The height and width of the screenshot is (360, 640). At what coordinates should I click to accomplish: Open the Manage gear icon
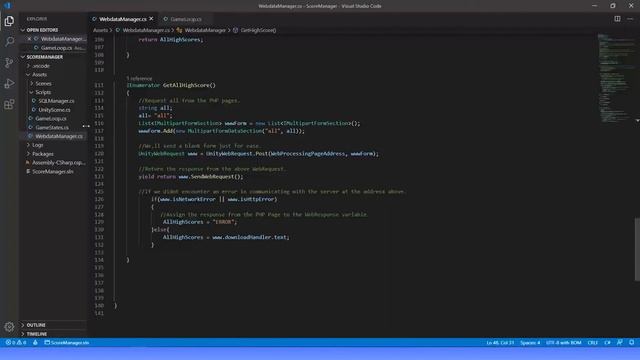[x=9, y=327]
